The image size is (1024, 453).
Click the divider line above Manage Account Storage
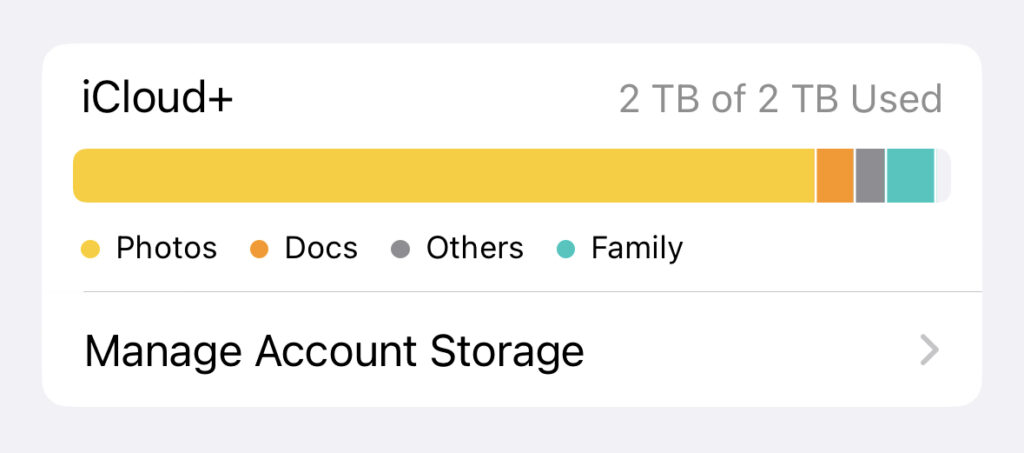point(530,292)
